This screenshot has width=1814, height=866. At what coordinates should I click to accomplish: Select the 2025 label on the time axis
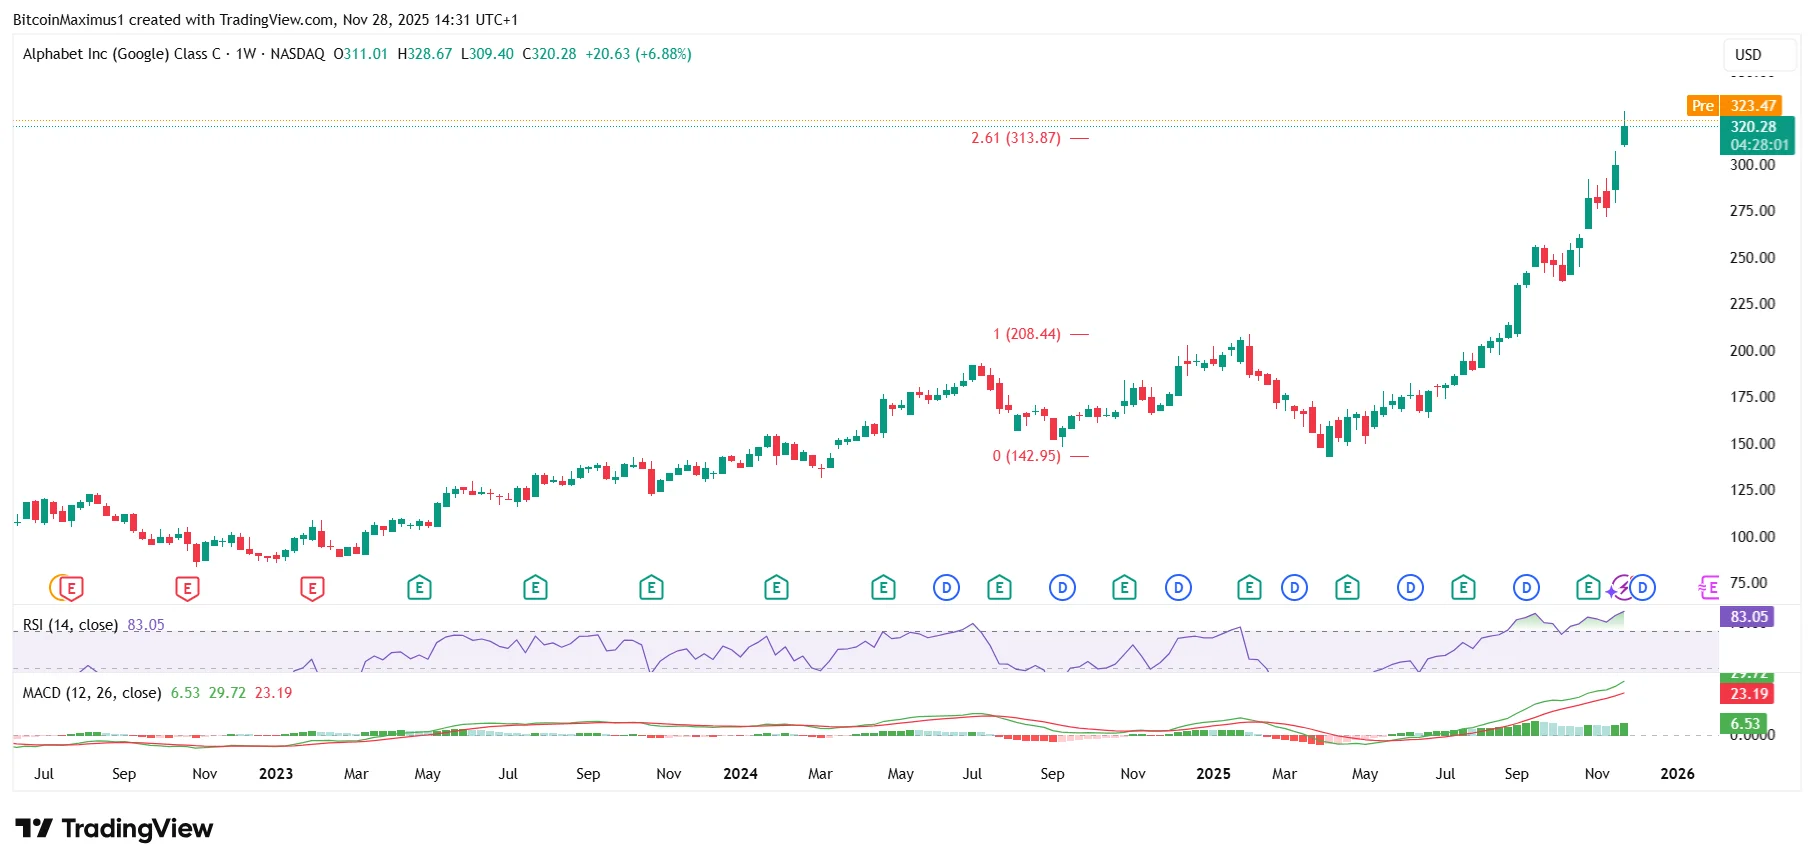[1213, 774]
